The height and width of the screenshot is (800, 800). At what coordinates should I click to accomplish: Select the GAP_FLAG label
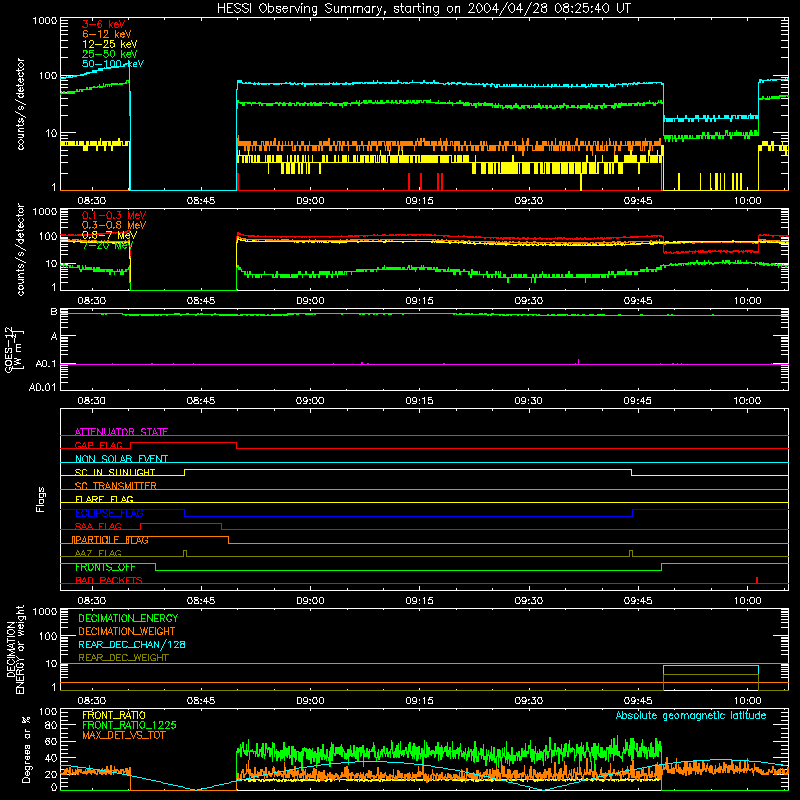click(x=98, y=445)
